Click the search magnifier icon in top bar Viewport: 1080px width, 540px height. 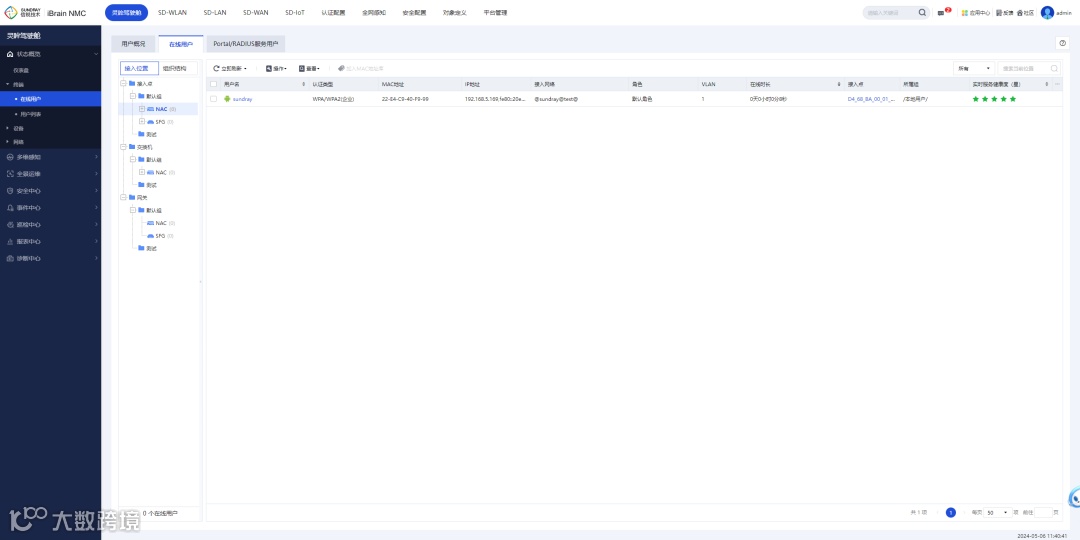pos(922,12)
